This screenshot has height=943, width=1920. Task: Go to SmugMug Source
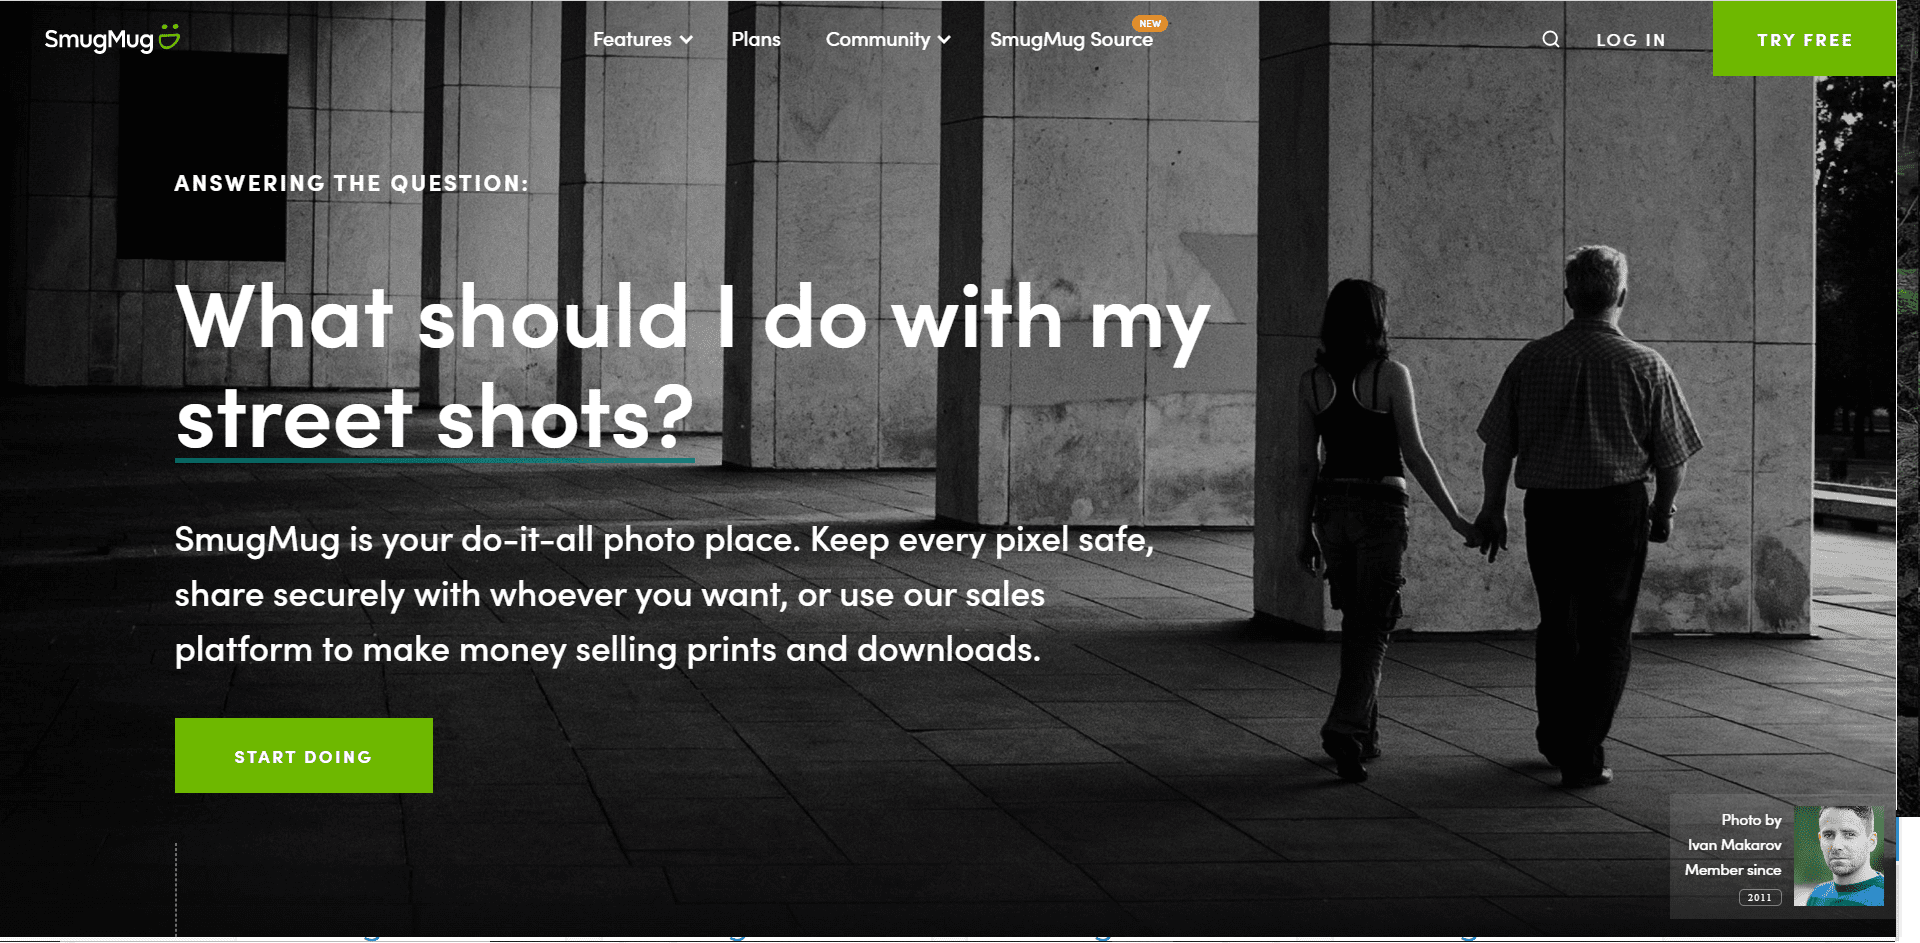(x=1071, y=39)
